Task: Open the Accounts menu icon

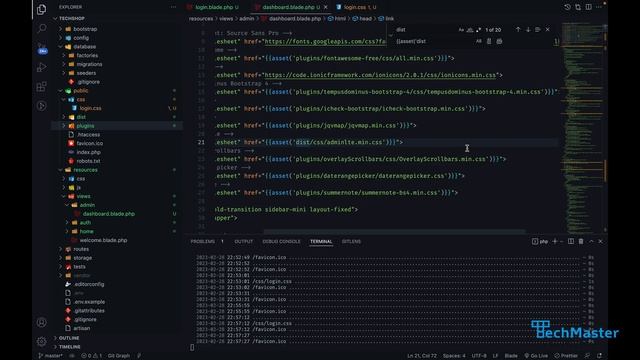Action: click(x=42, y=322)
